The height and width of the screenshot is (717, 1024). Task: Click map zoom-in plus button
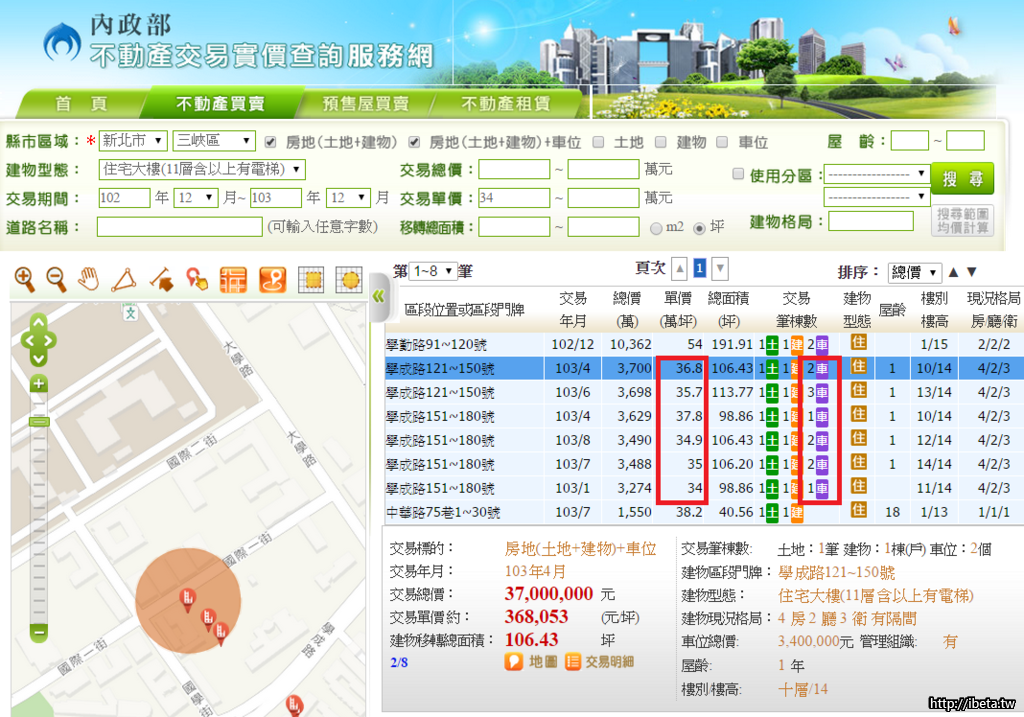point(39,384)
